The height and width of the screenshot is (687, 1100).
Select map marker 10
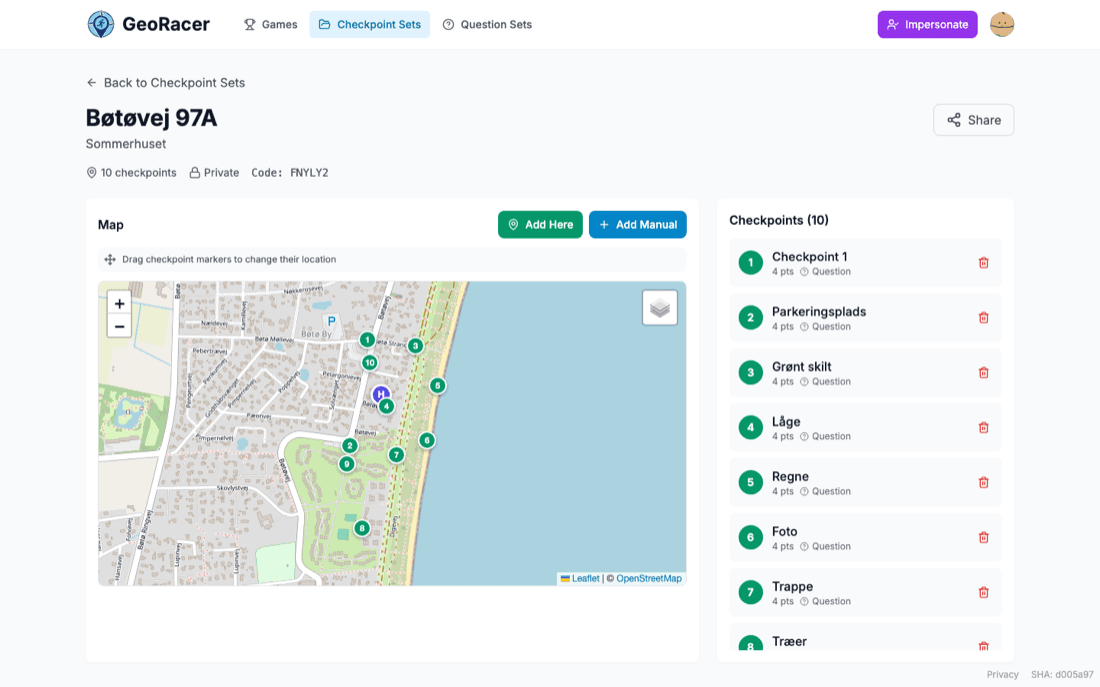click(x=370, y=363)
